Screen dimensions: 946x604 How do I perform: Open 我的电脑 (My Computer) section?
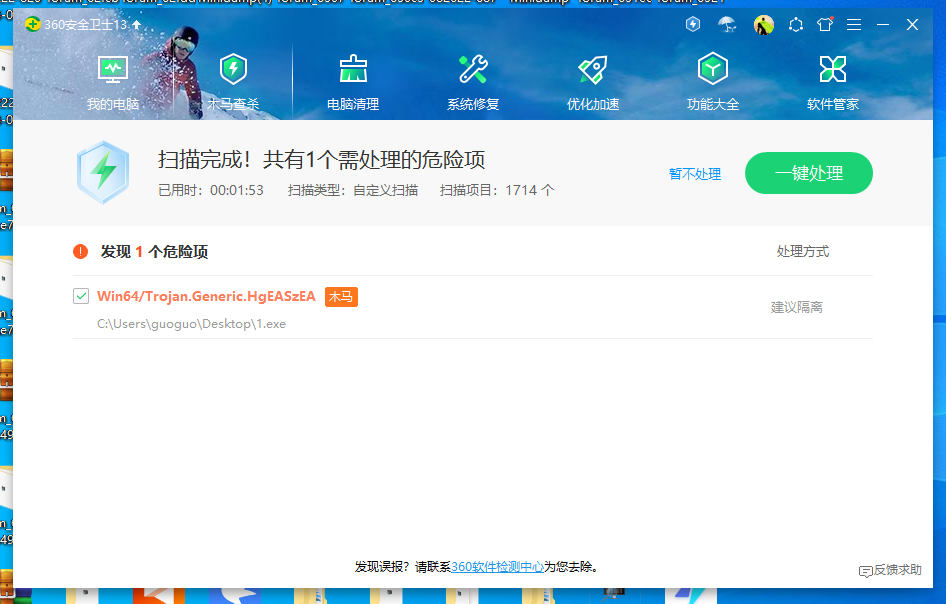(x=113, y=83)
